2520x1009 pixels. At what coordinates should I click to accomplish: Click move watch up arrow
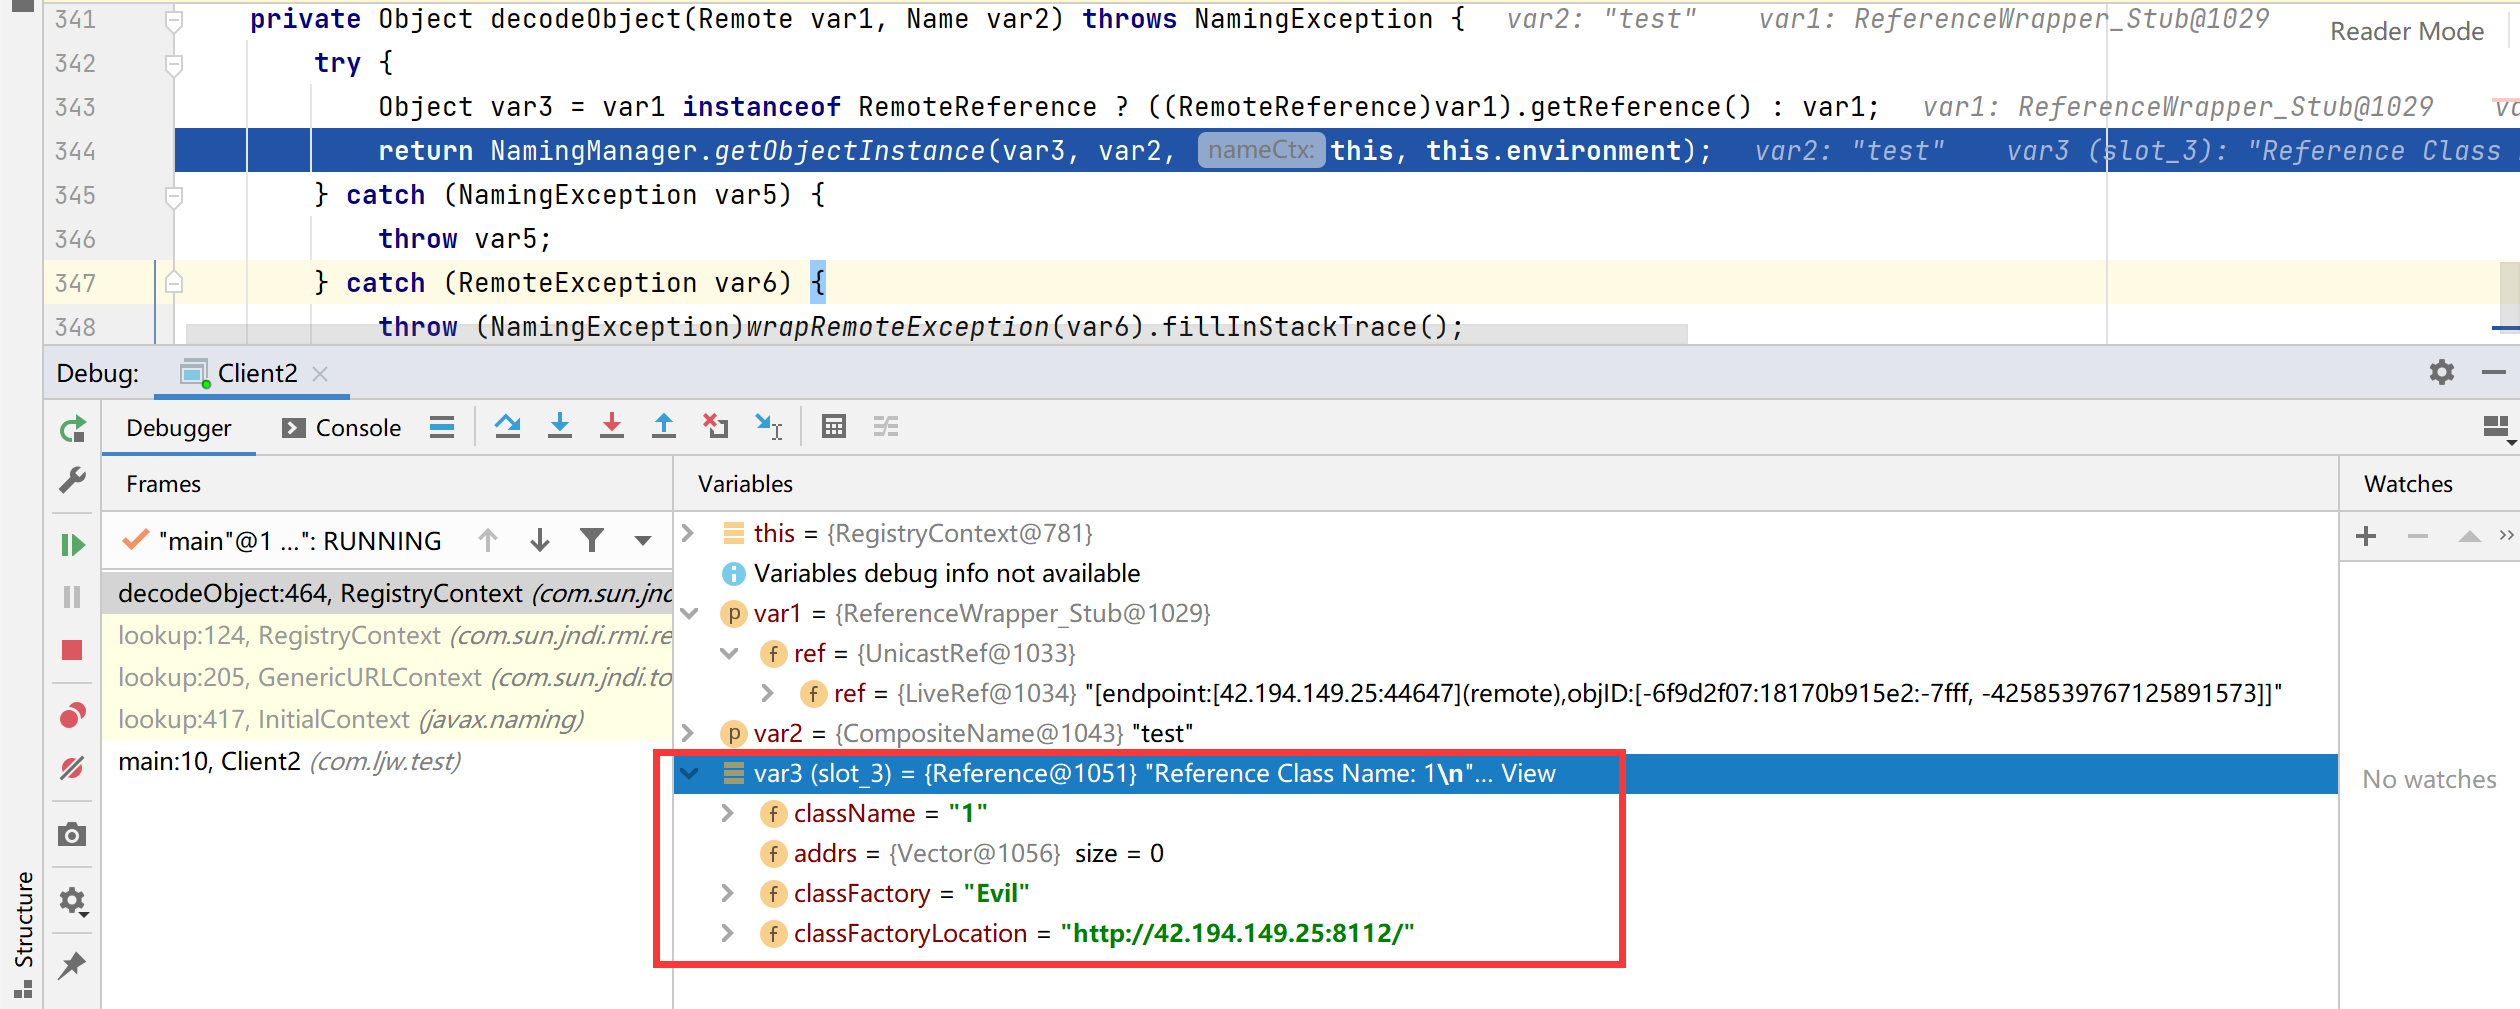point(2469,536)
